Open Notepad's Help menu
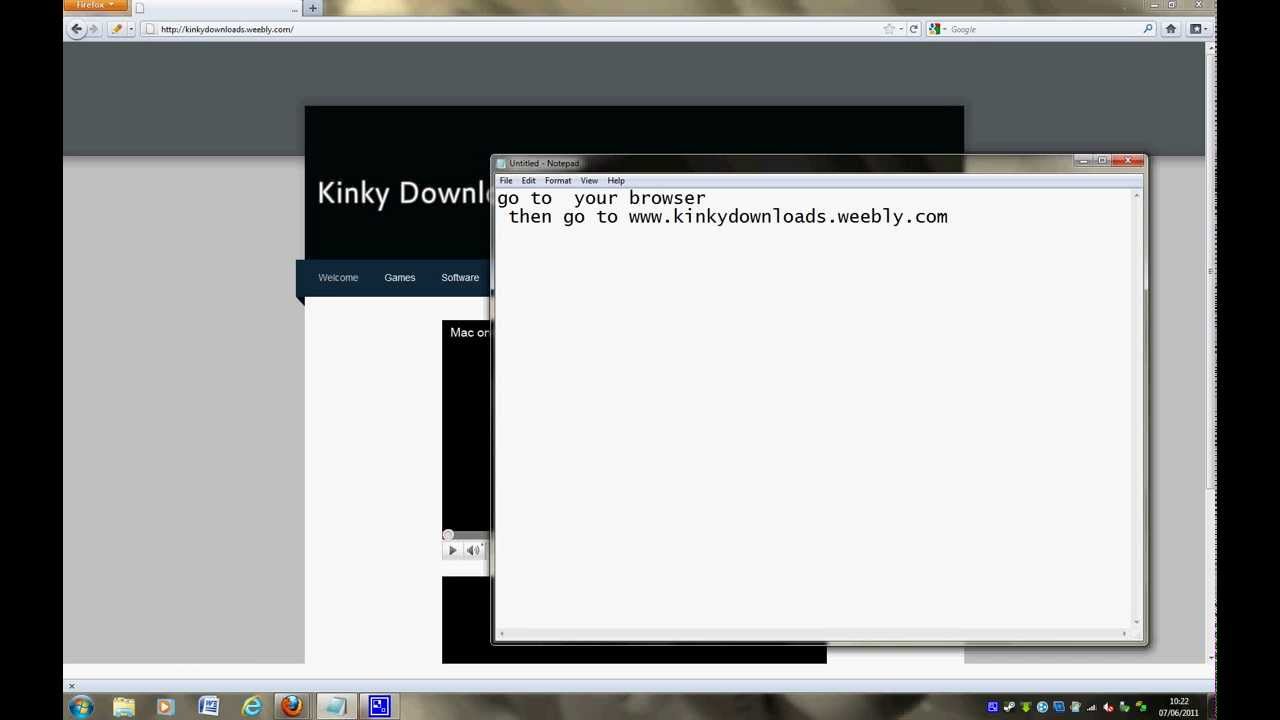 [616, 181]
